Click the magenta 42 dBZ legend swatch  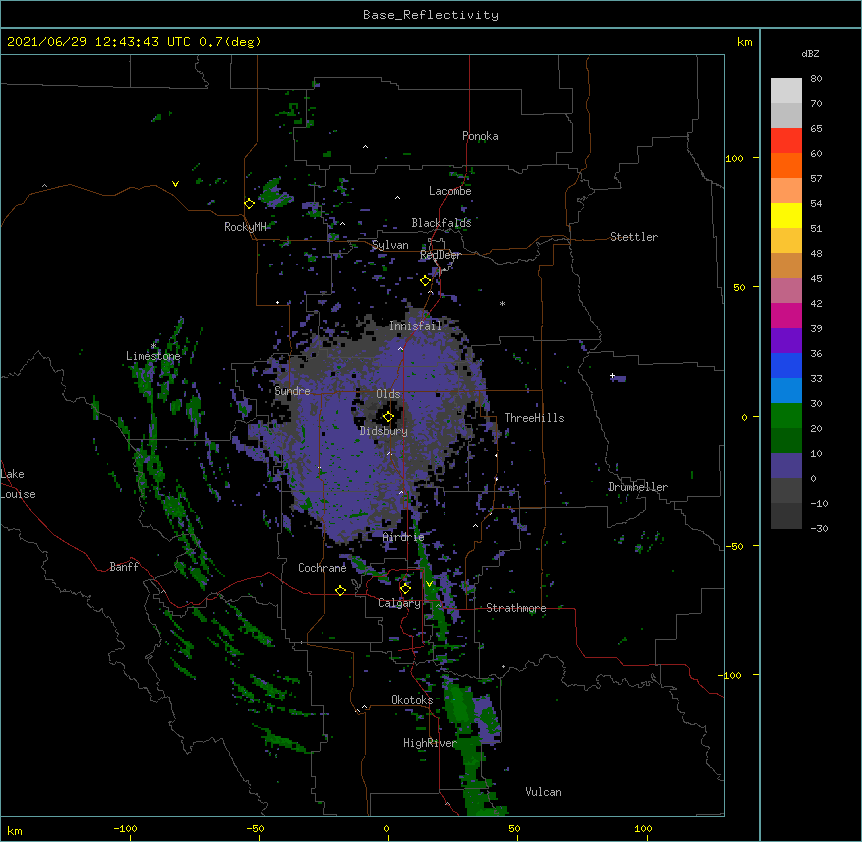(786, 315)
